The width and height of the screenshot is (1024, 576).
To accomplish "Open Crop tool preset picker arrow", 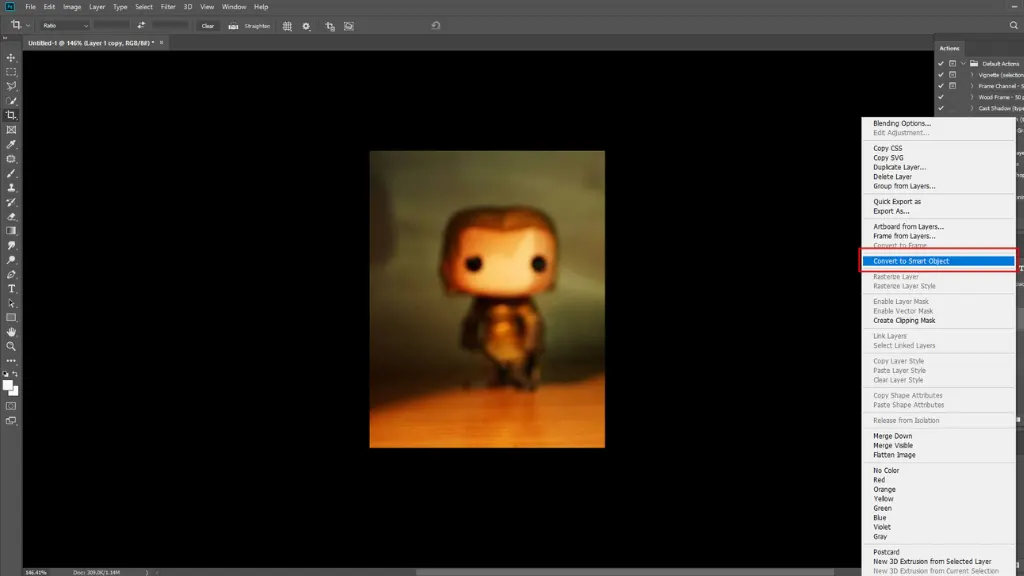I will (x=28, y=25).
